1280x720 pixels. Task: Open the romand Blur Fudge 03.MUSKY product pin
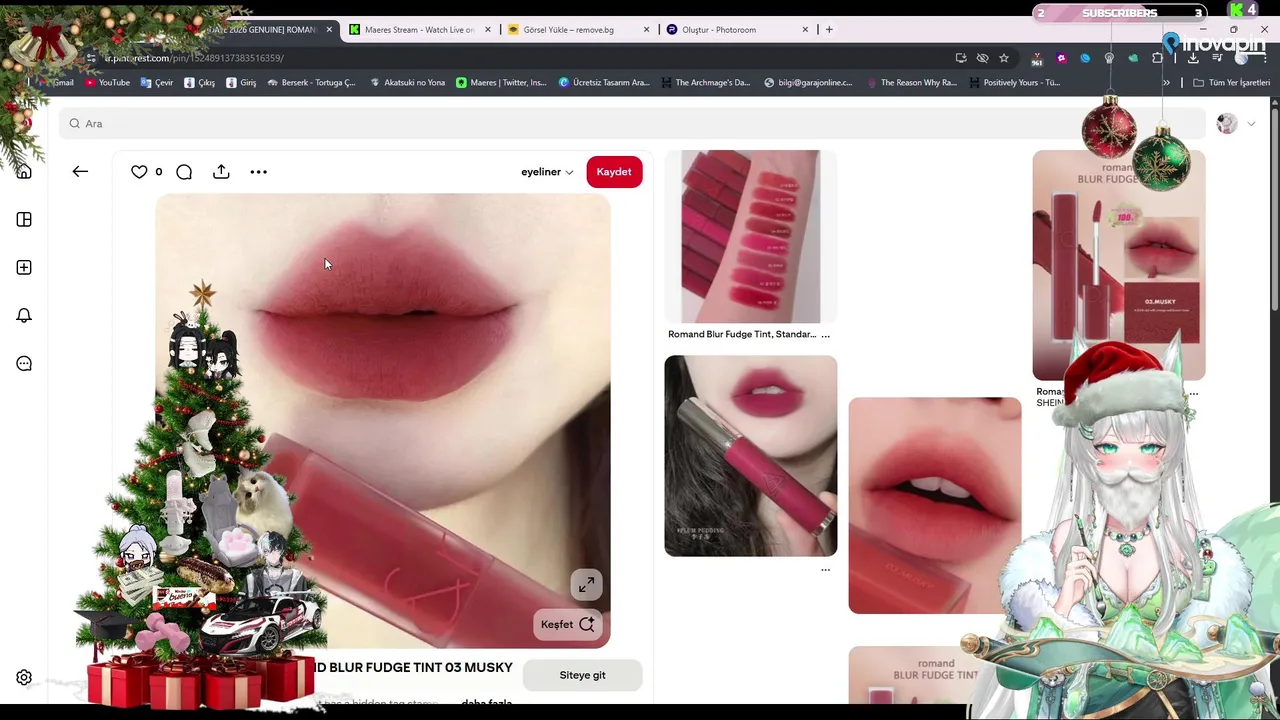[1119, 265]
